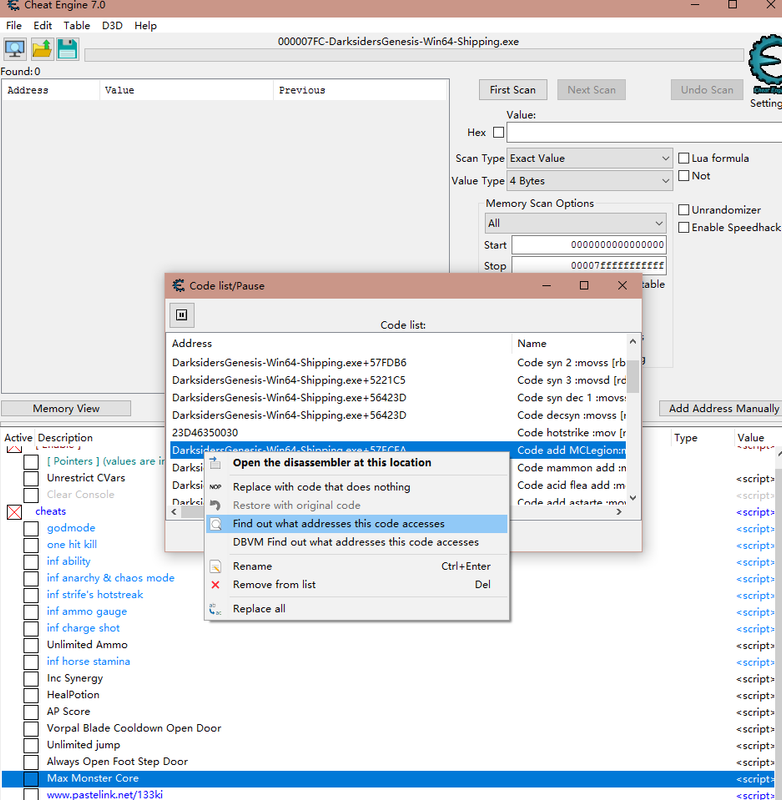
Task: Click the Code list window title icon
Action: coord(179,286)
